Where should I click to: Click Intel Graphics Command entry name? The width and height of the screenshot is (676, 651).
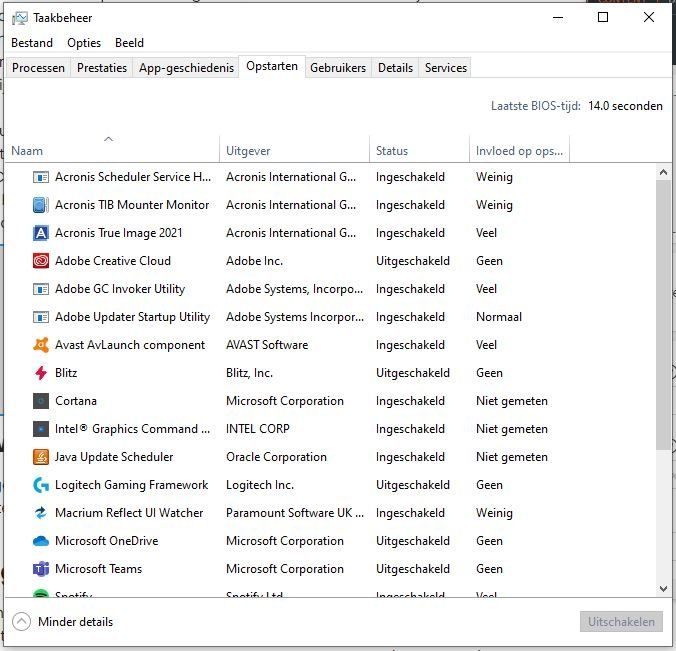(132, 429)
